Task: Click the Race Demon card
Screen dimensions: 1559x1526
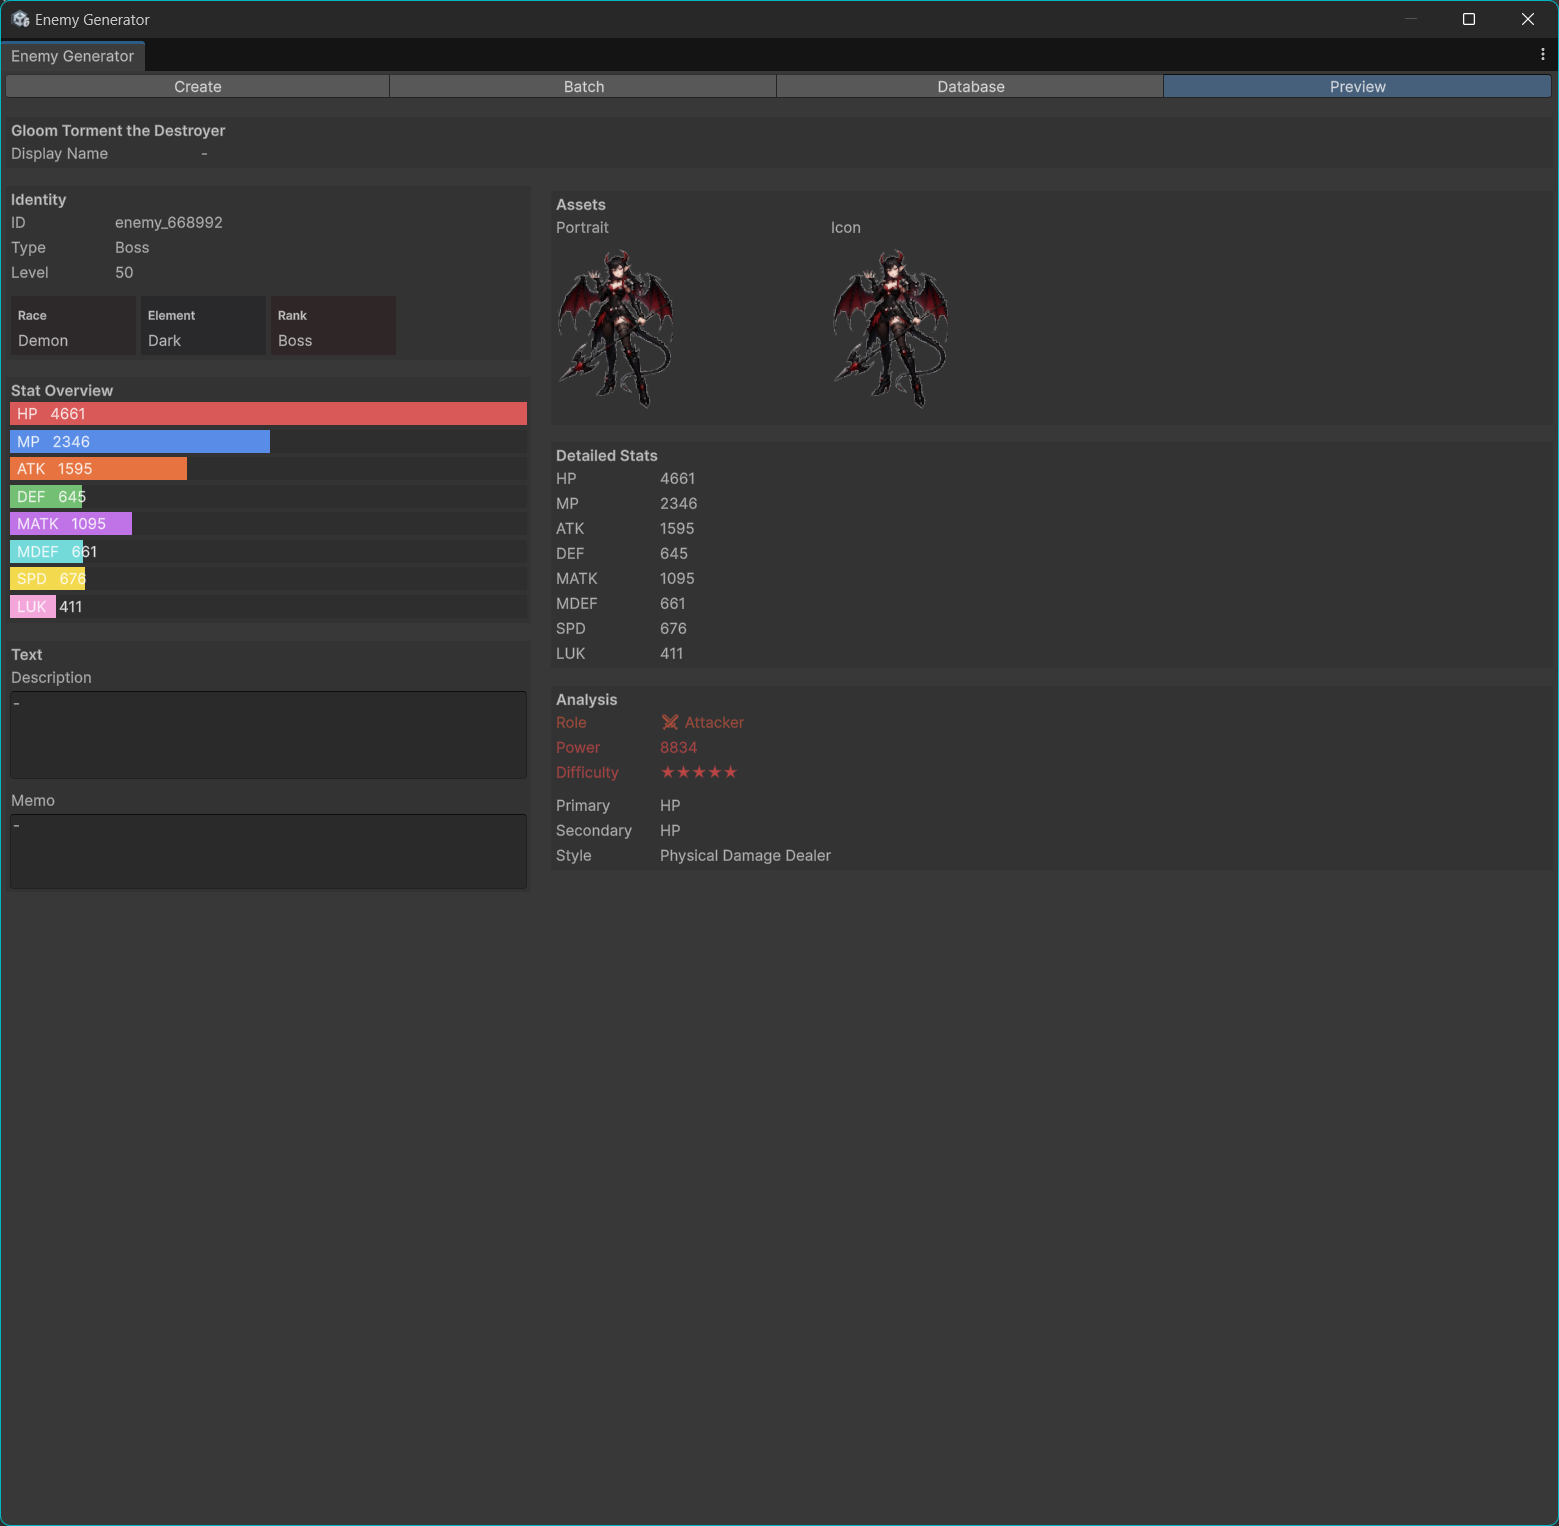Action: (x=73, y=326)
